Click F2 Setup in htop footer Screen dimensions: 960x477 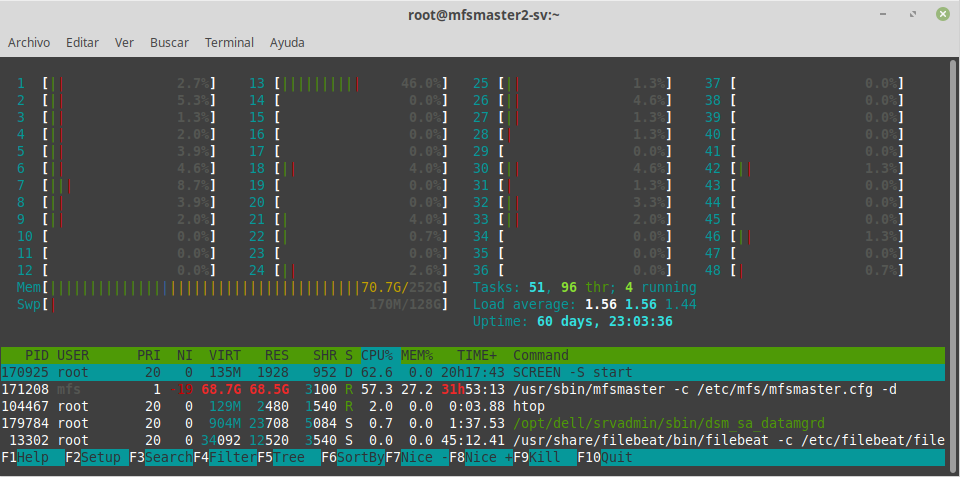[97, 457]
